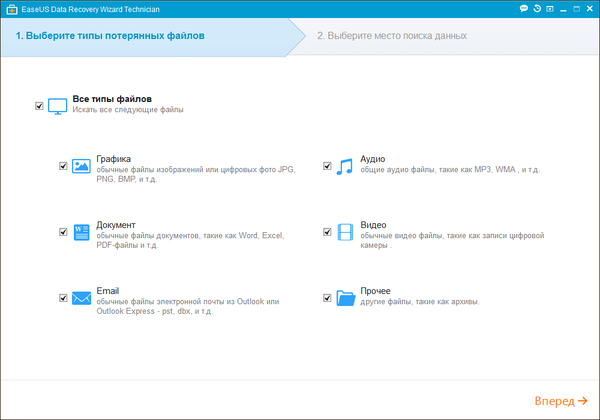Open the feedback chat bubble icon
Screen dimensions: 600x420
click(x=523, y=8)
